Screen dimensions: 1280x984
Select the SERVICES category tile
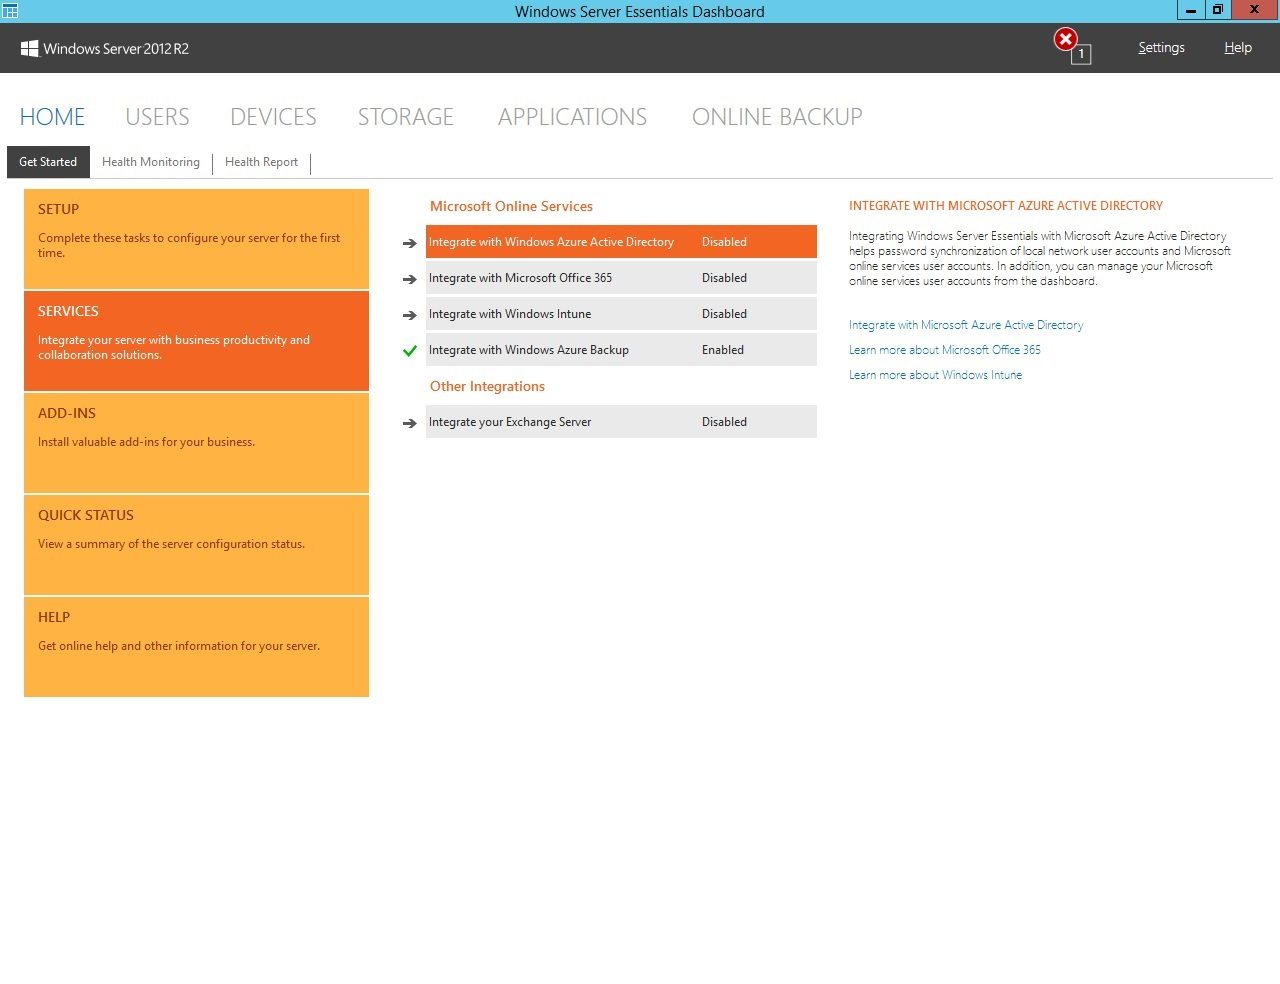click(196, 341)
